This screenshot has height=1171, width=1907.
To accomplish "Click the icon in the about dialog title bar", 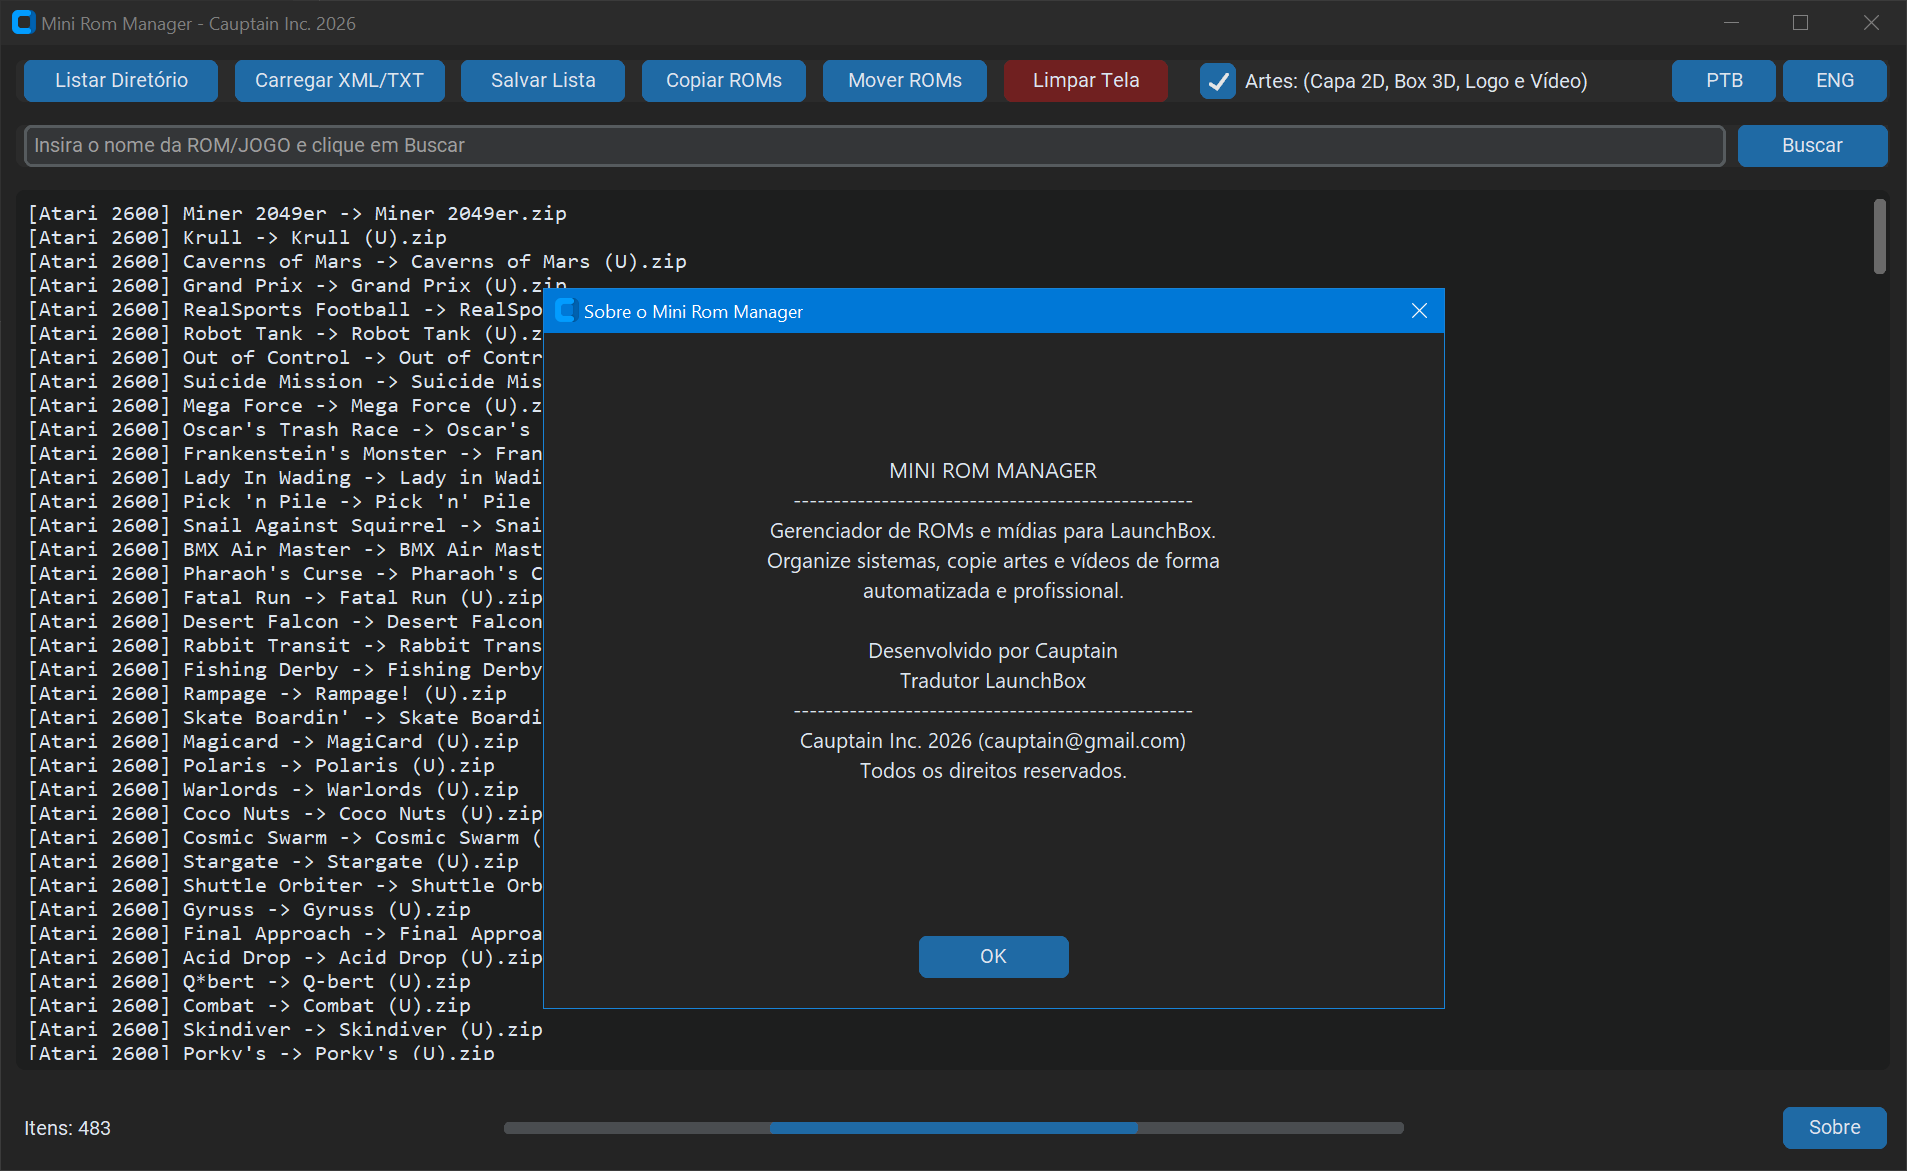I will tap(566, 311).
